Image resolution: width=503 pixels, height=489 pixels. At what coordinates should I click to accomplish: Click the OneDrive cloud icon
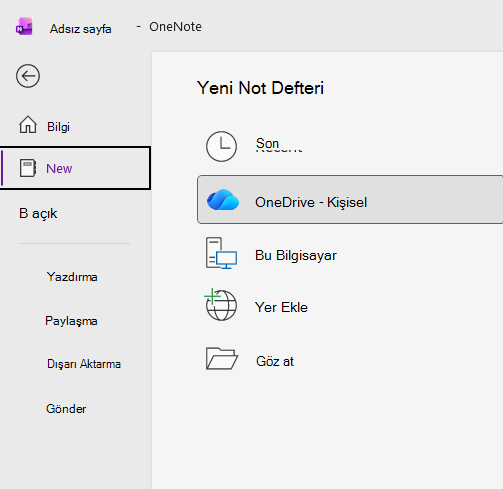pyautogui.click(x=223, y=200)
